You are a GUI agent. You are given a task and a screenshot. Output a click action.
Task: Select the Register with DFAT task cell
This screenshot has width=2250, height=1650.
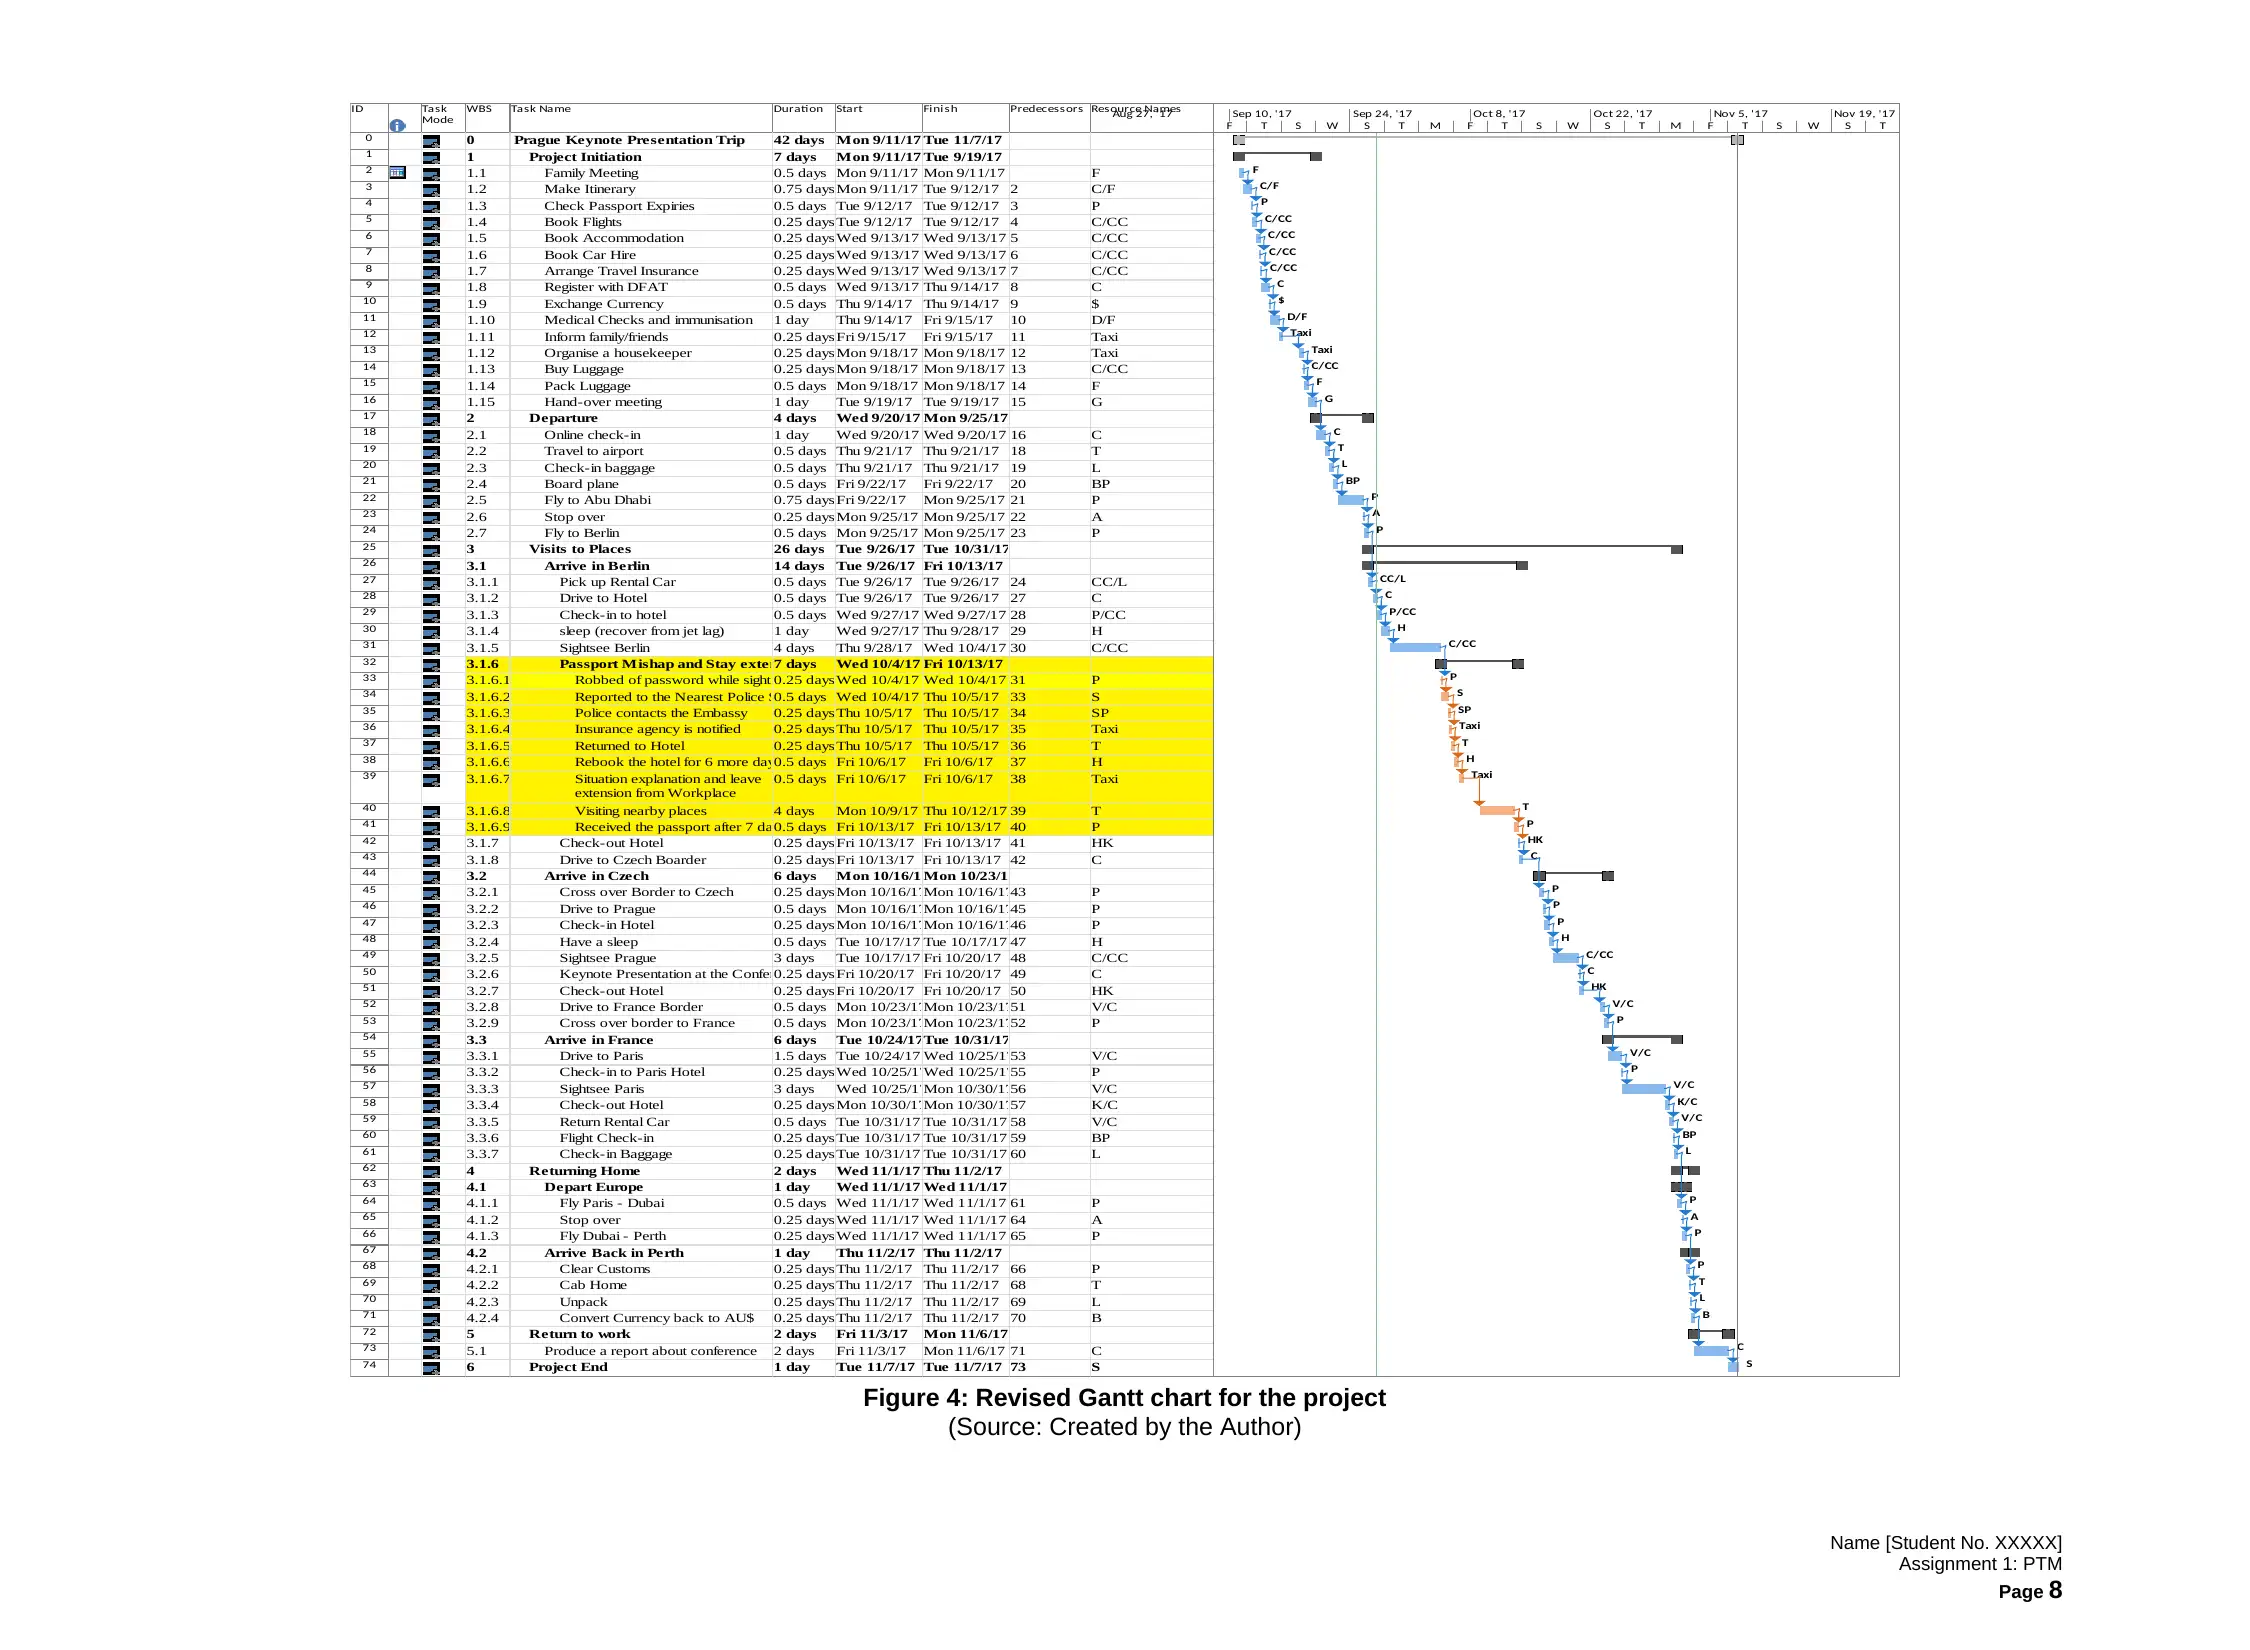coord(606,288)
